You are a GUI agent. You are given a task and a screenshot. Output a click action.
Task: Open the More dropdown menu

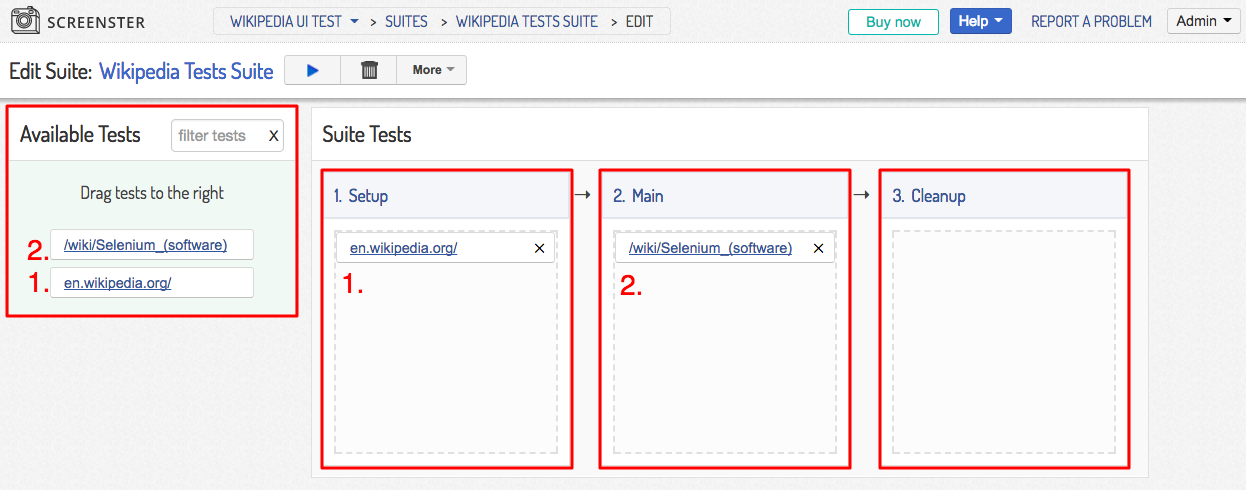432,70
